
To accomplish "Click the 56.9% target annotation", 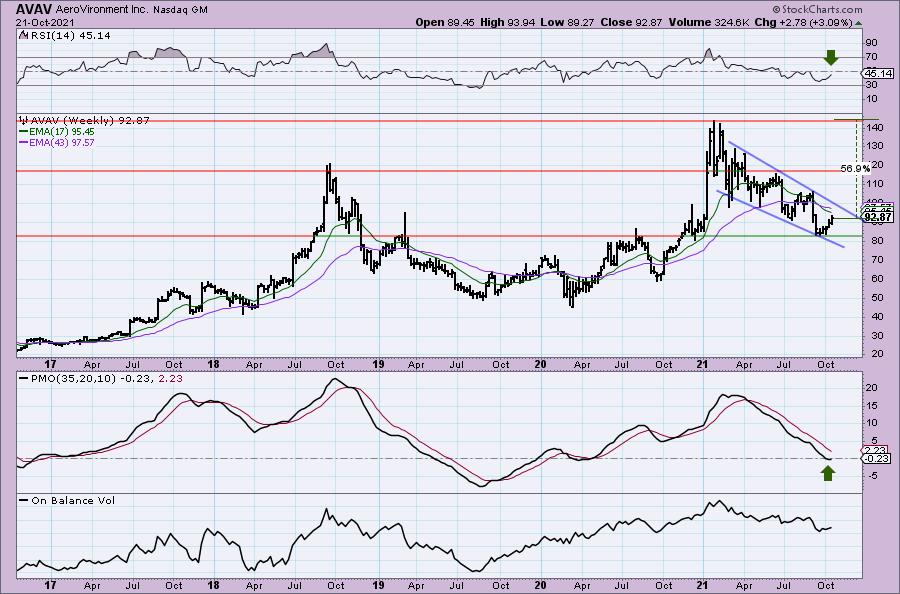I will pos(855,169).
